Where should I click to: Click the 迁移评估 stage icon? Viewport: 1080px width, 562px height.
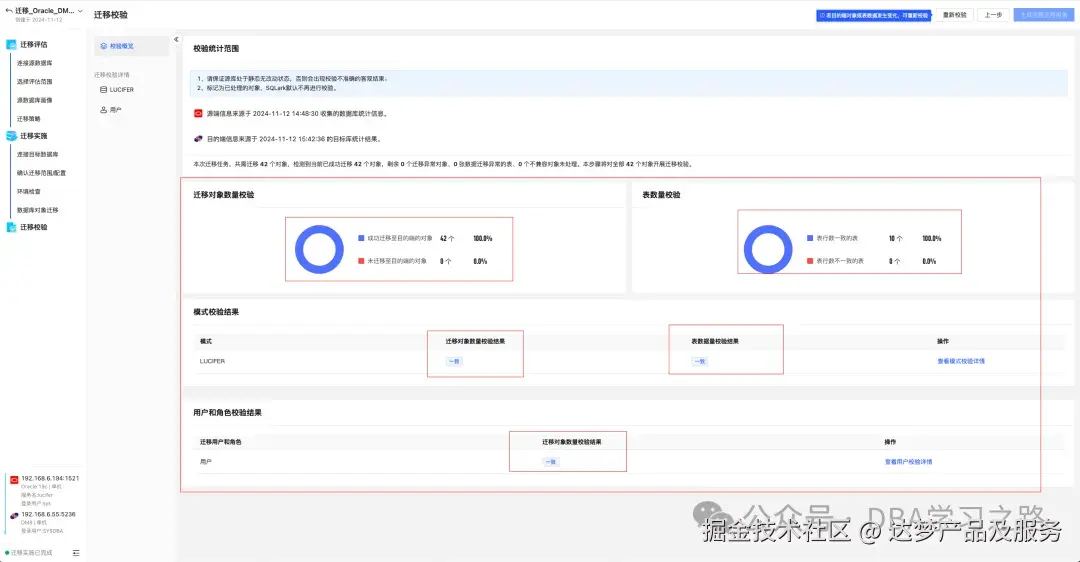(x=11, y=44)
